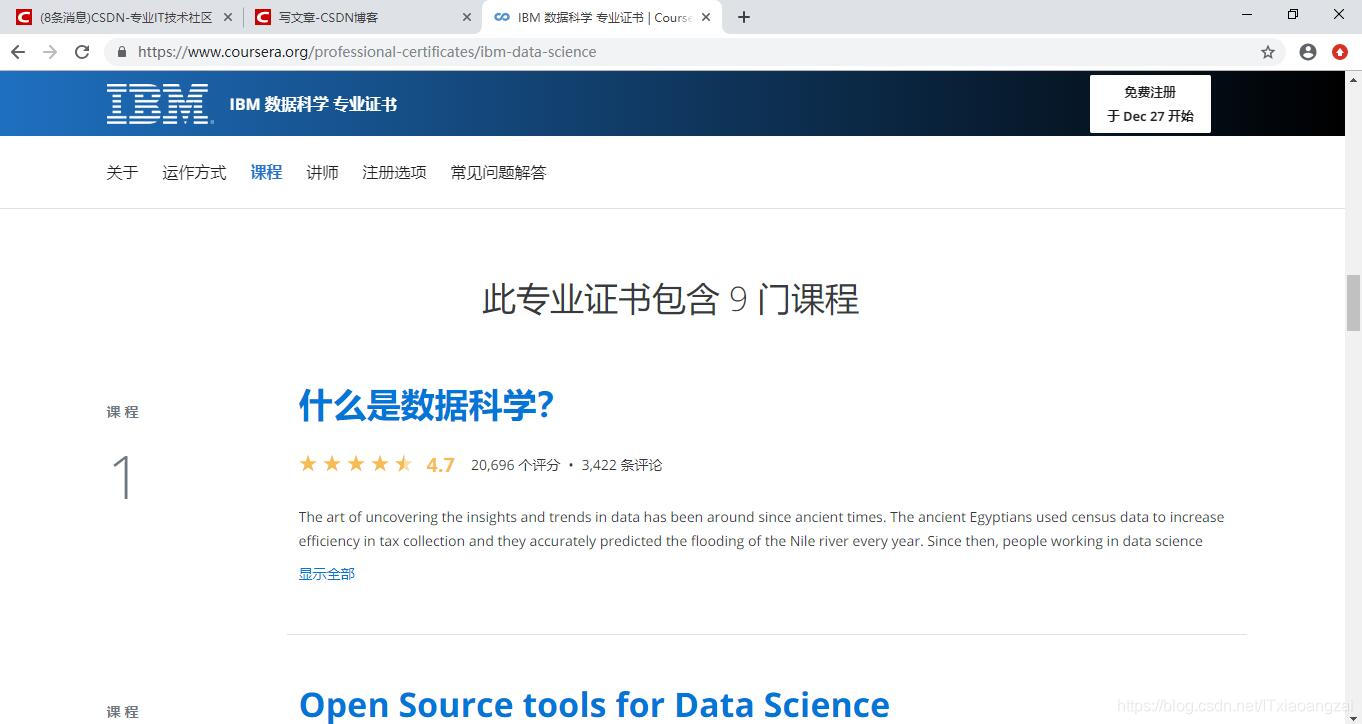Close the IBM 数据科学 Coursera tab
This screenshot has height=724, width=1362.
click(x=706, y=17)
